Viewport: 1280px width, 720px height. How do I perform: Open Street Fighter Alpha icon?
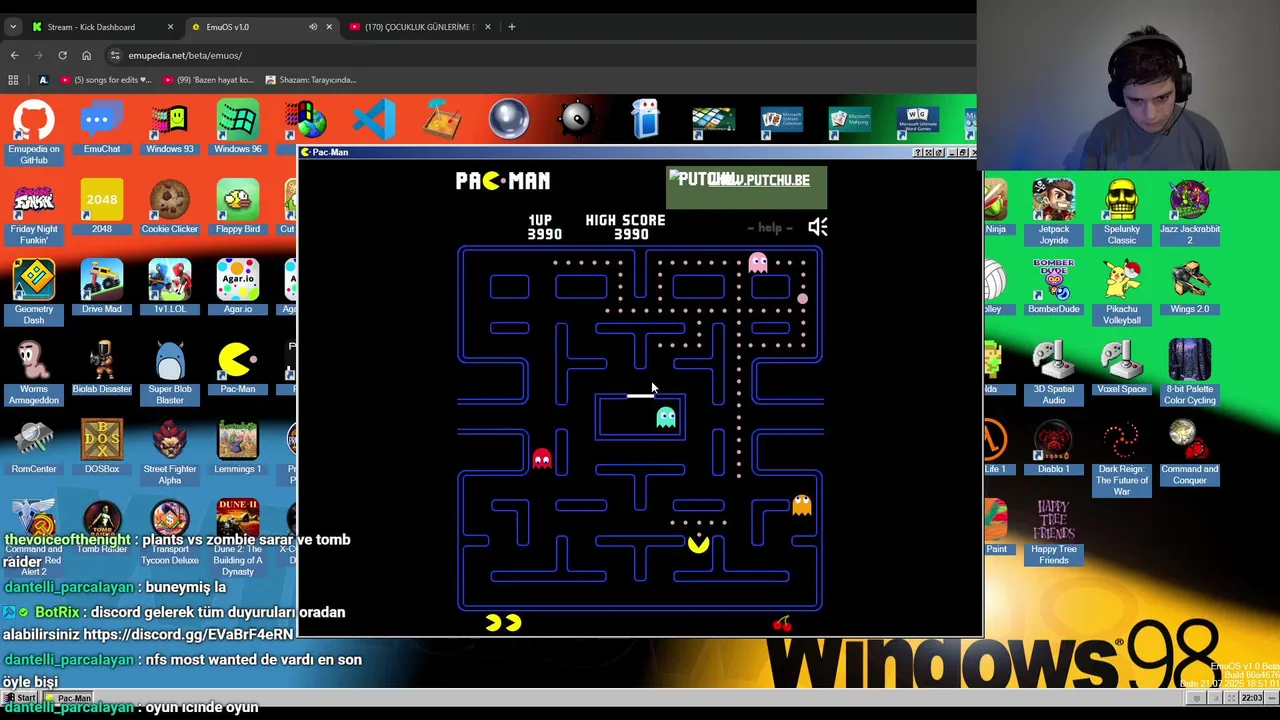[x=170, y=452]
